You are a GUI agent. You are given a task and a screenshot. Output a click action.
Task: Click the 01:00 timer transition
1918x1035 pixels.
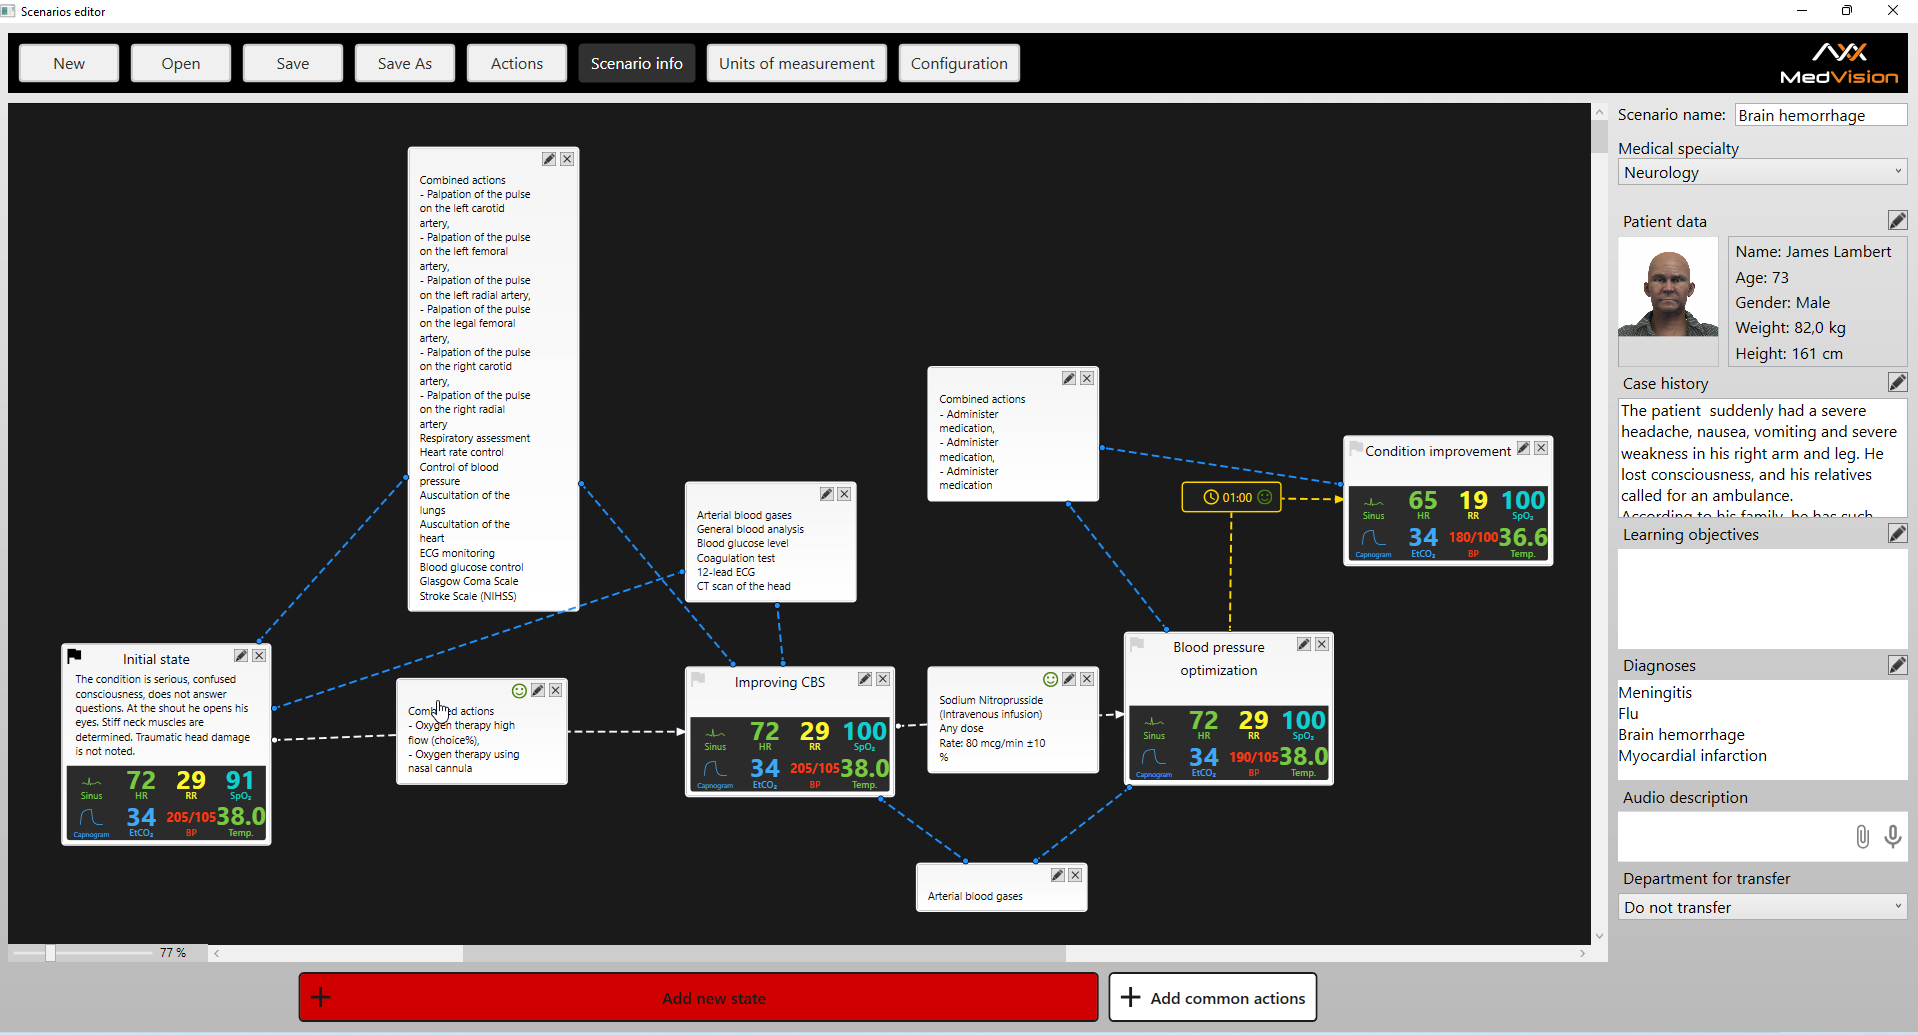(x=1231, y=497)
